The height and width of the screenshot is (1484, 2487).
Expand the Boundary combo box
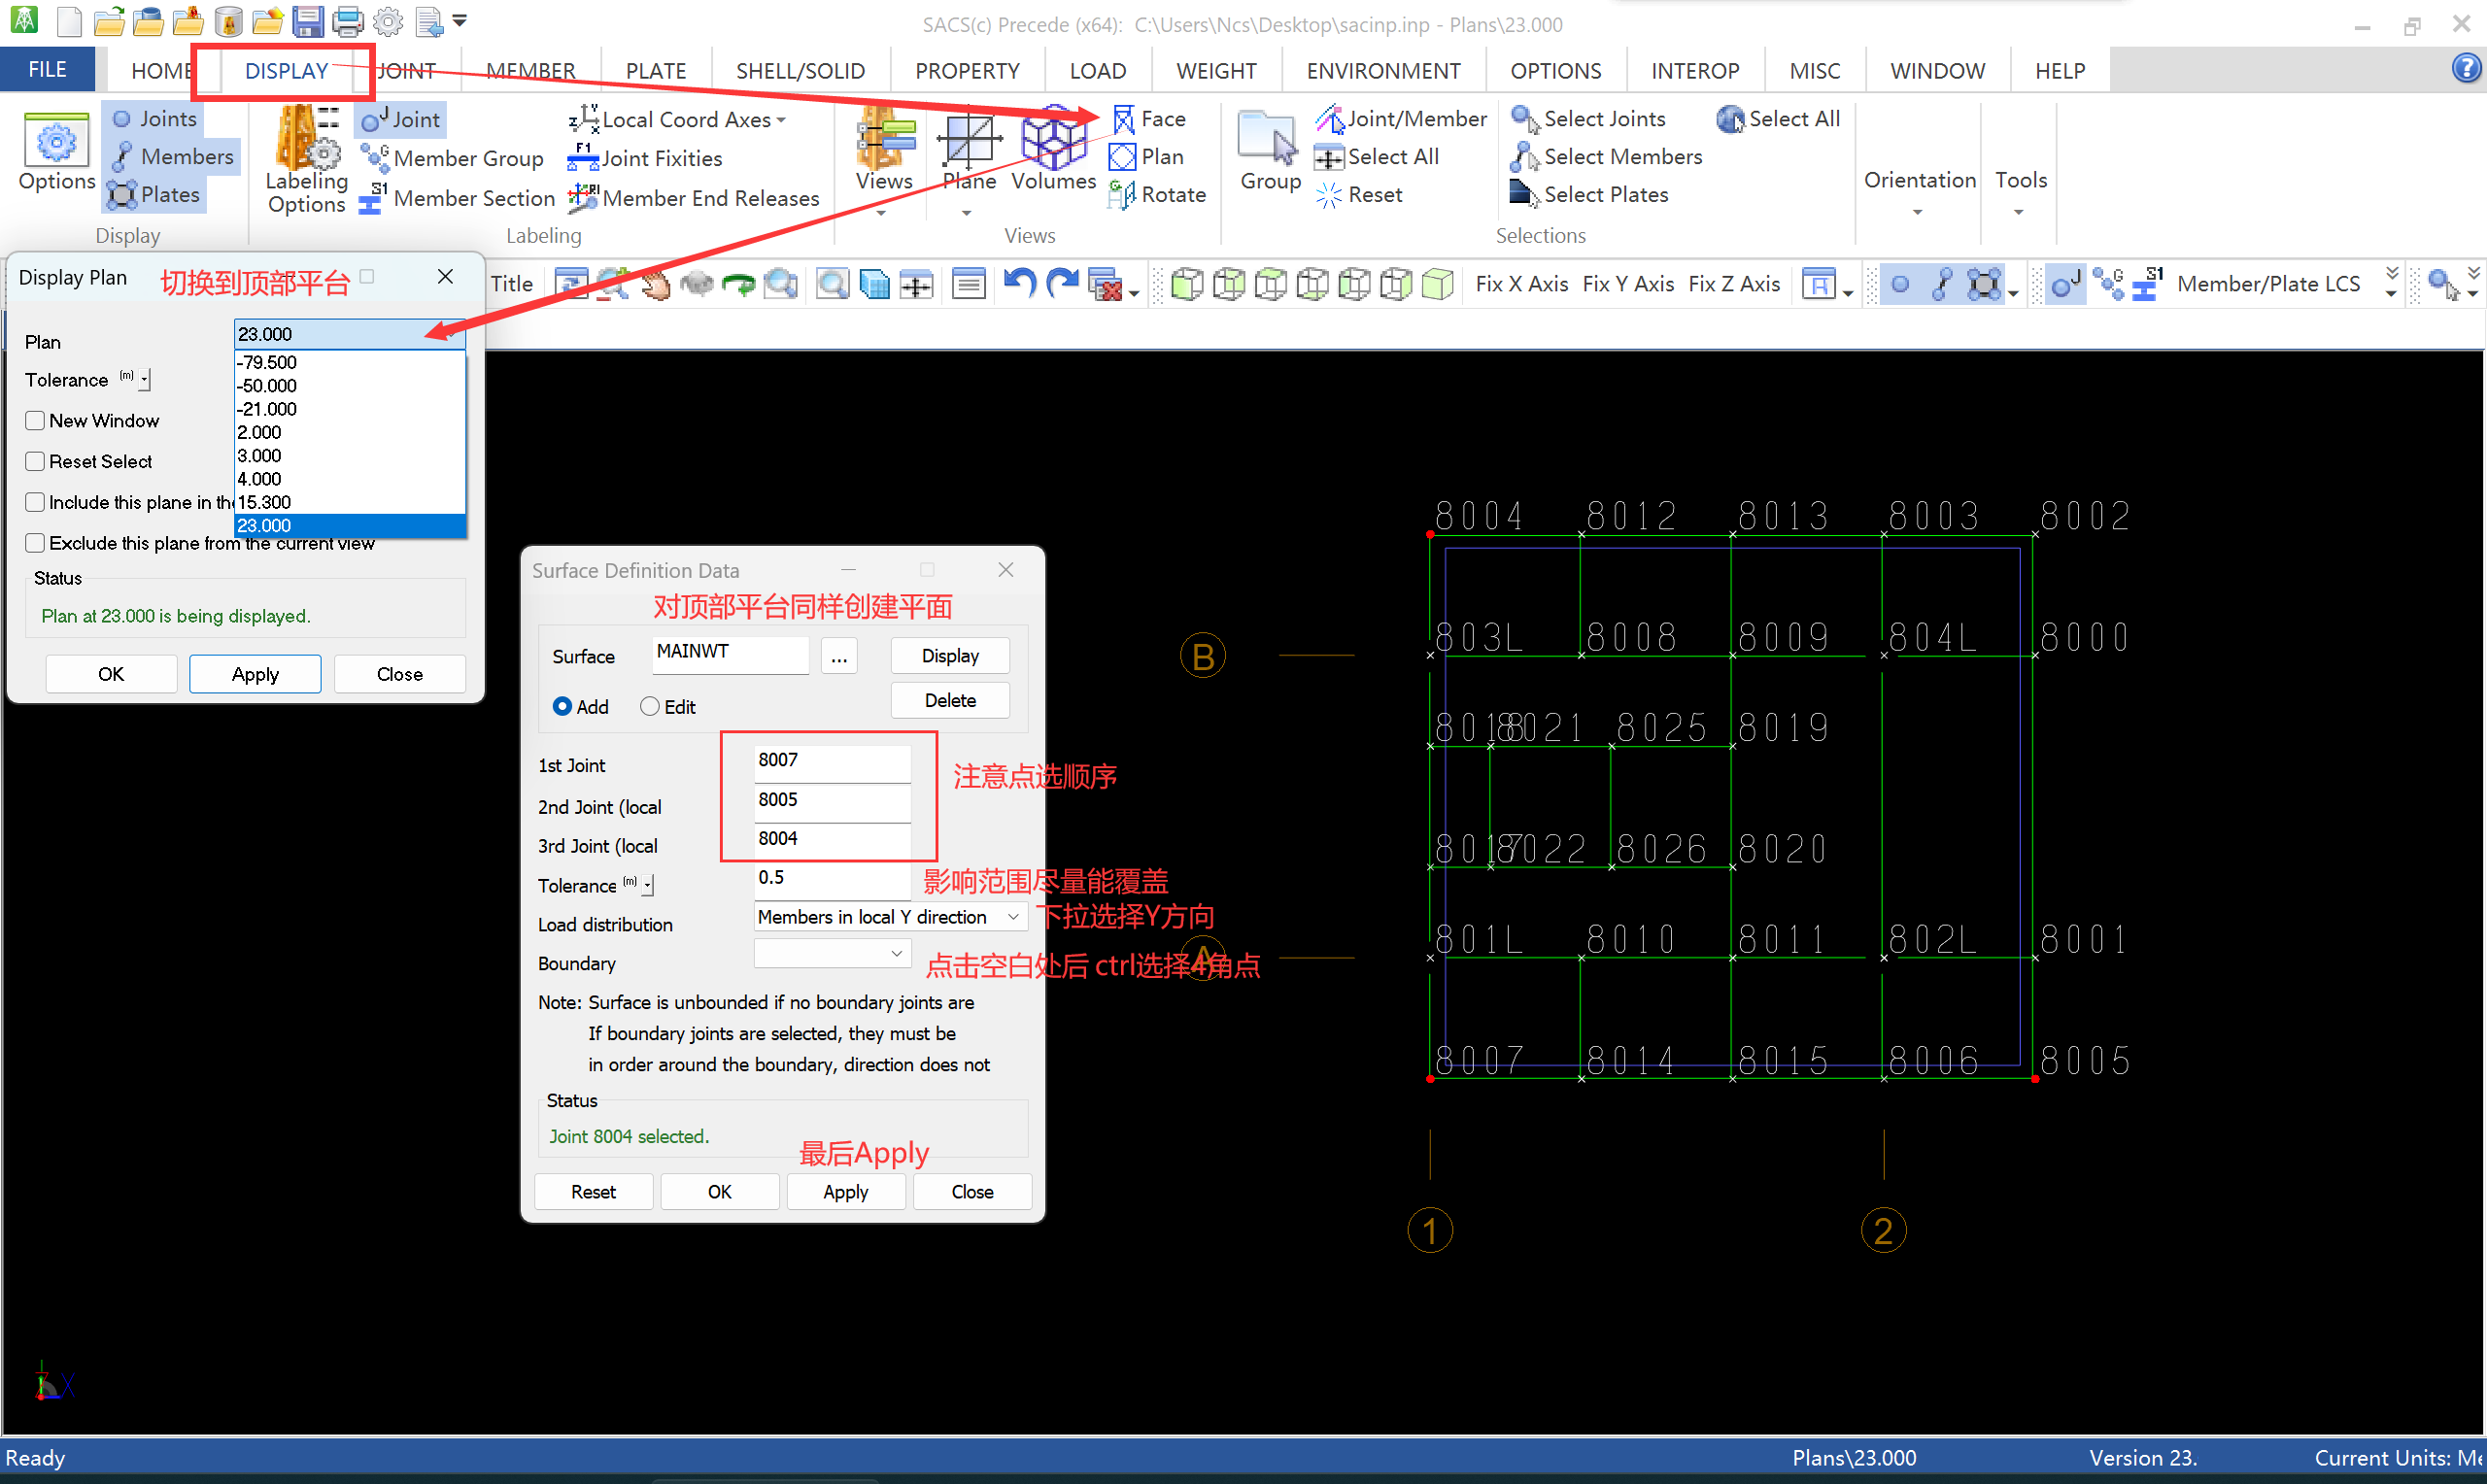coord(896,954)
